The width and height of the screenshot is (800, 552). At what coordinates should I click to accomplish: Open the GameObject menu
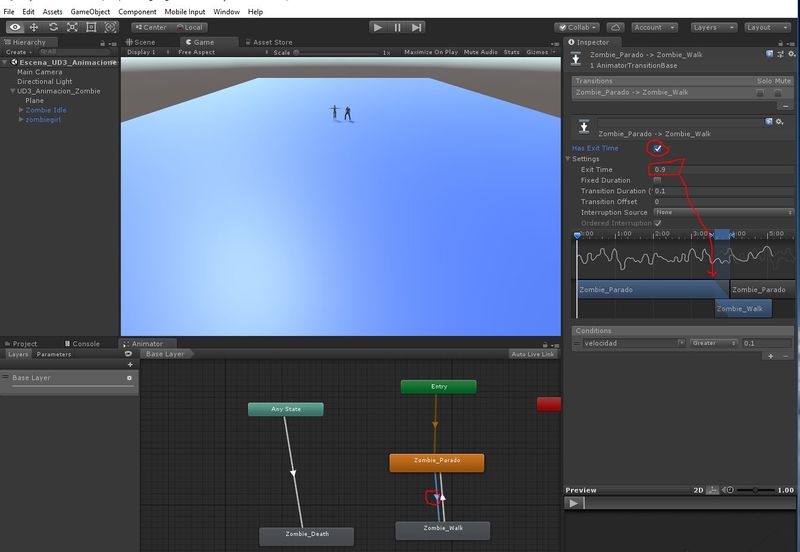(x=90, y=11)
